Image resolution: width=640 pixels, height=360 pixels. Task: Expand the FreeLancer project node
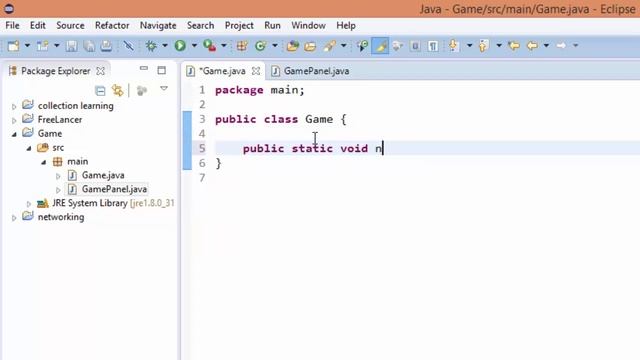point(14,120)
